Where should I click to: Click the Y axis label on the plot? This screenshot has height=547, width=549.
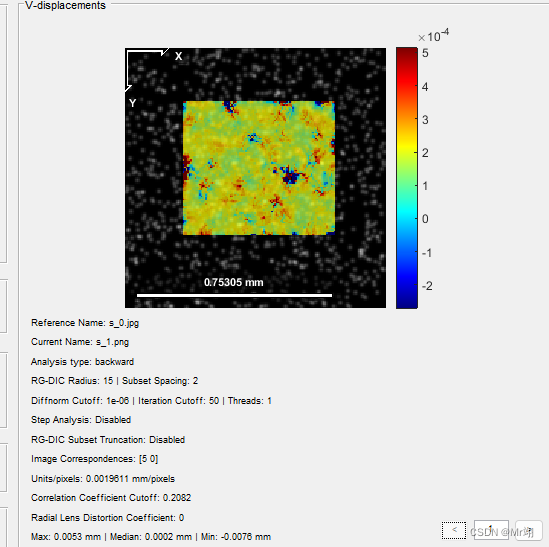point(132,103)
